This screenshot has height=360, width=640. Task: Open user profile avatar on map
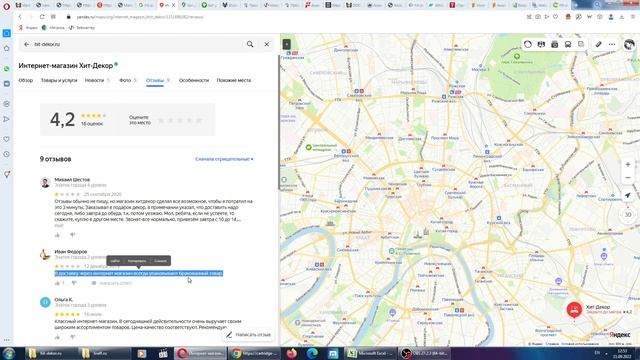[x=629, y=44]
